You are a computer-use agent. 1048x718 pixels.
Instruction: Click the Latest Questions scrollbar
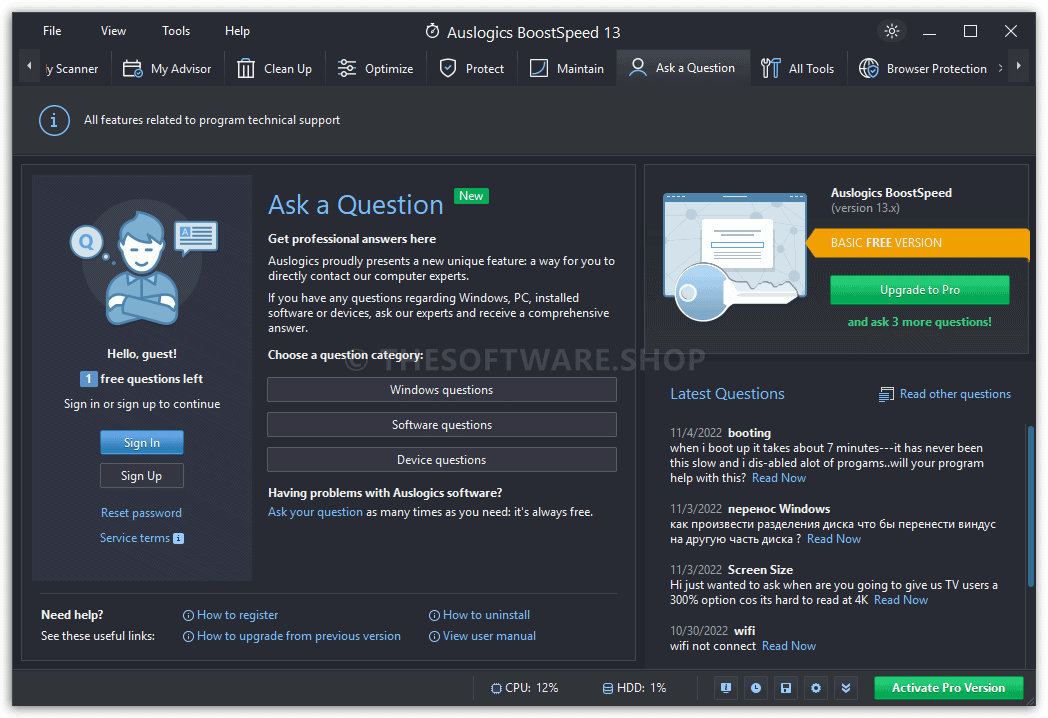point(1030,506)
